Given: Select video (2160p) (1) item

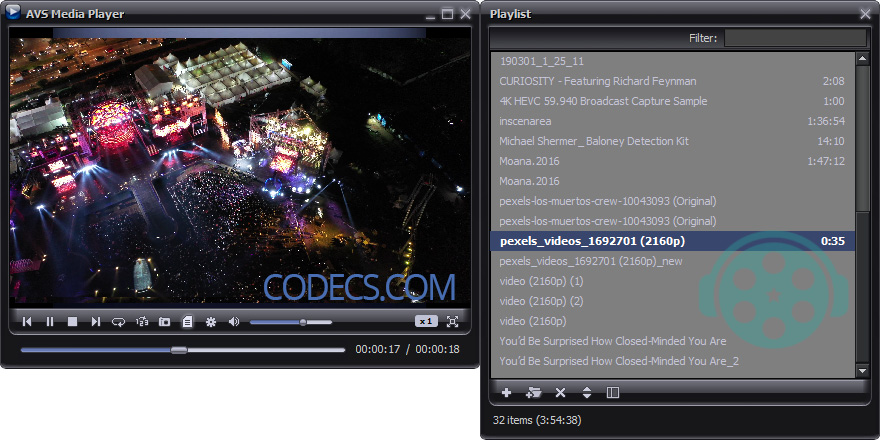Looking at the screenshot, I should [x=672, y=281].
